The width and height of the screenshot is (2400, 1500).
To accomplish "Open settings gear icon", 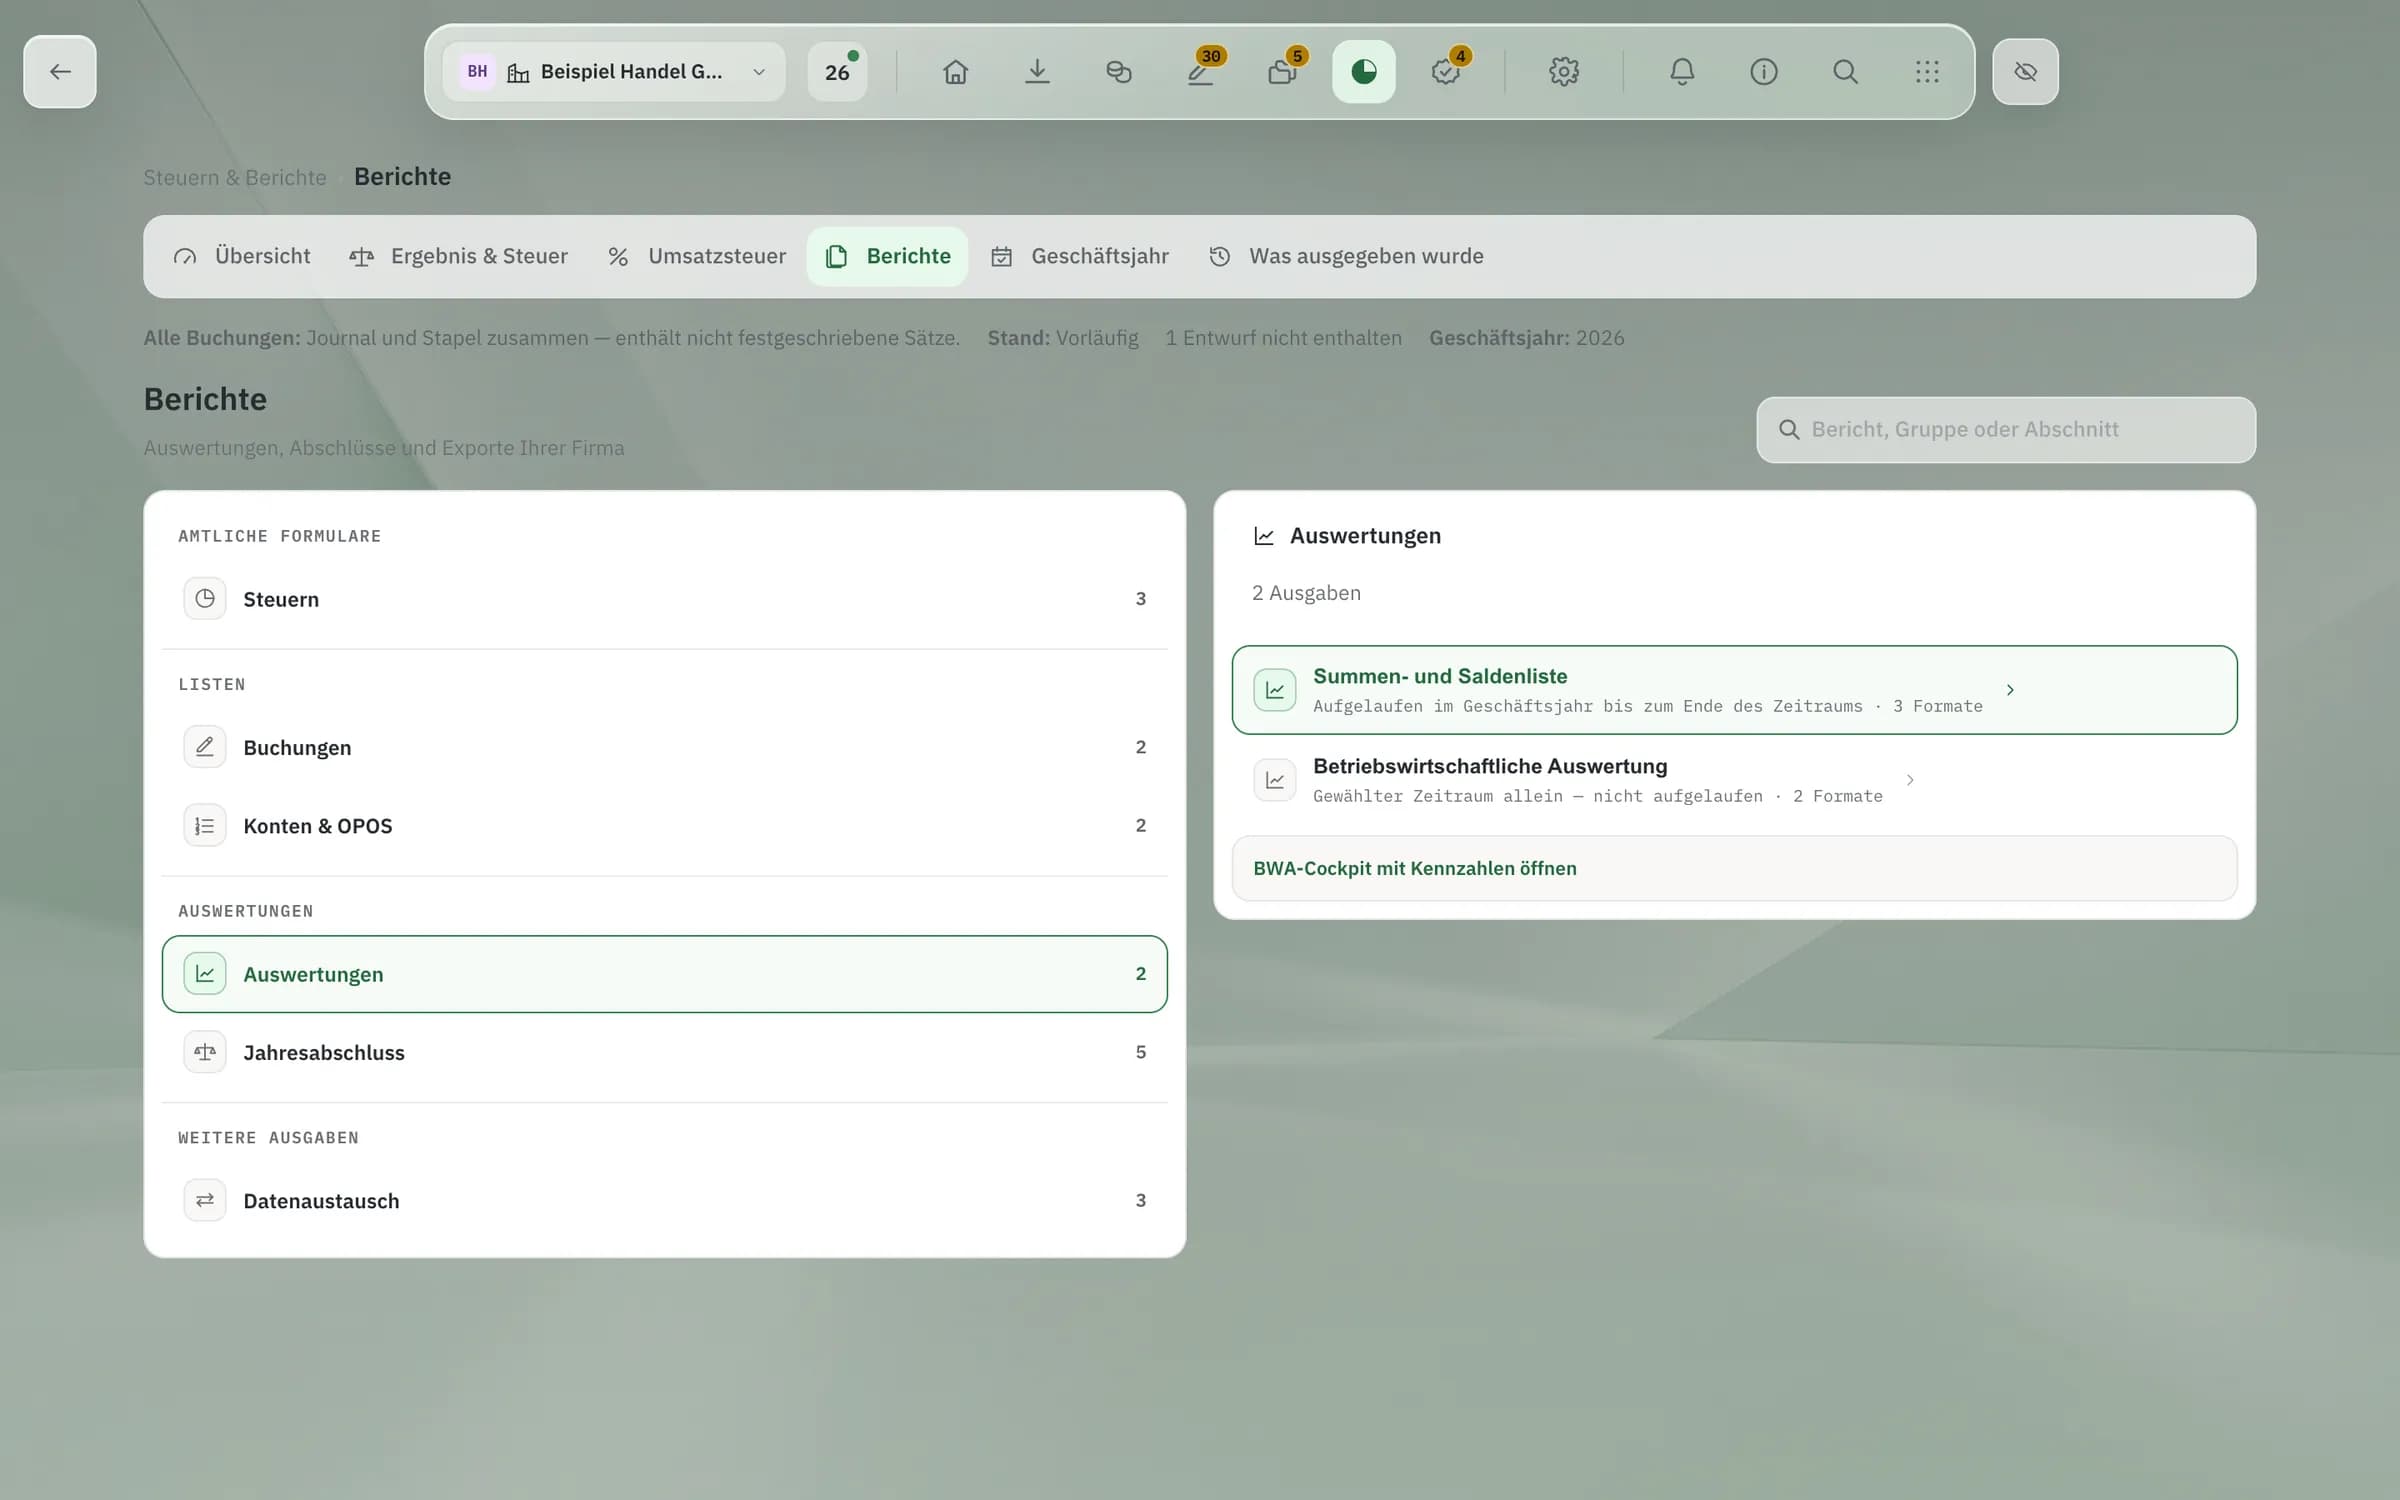I will (1564, 72).
